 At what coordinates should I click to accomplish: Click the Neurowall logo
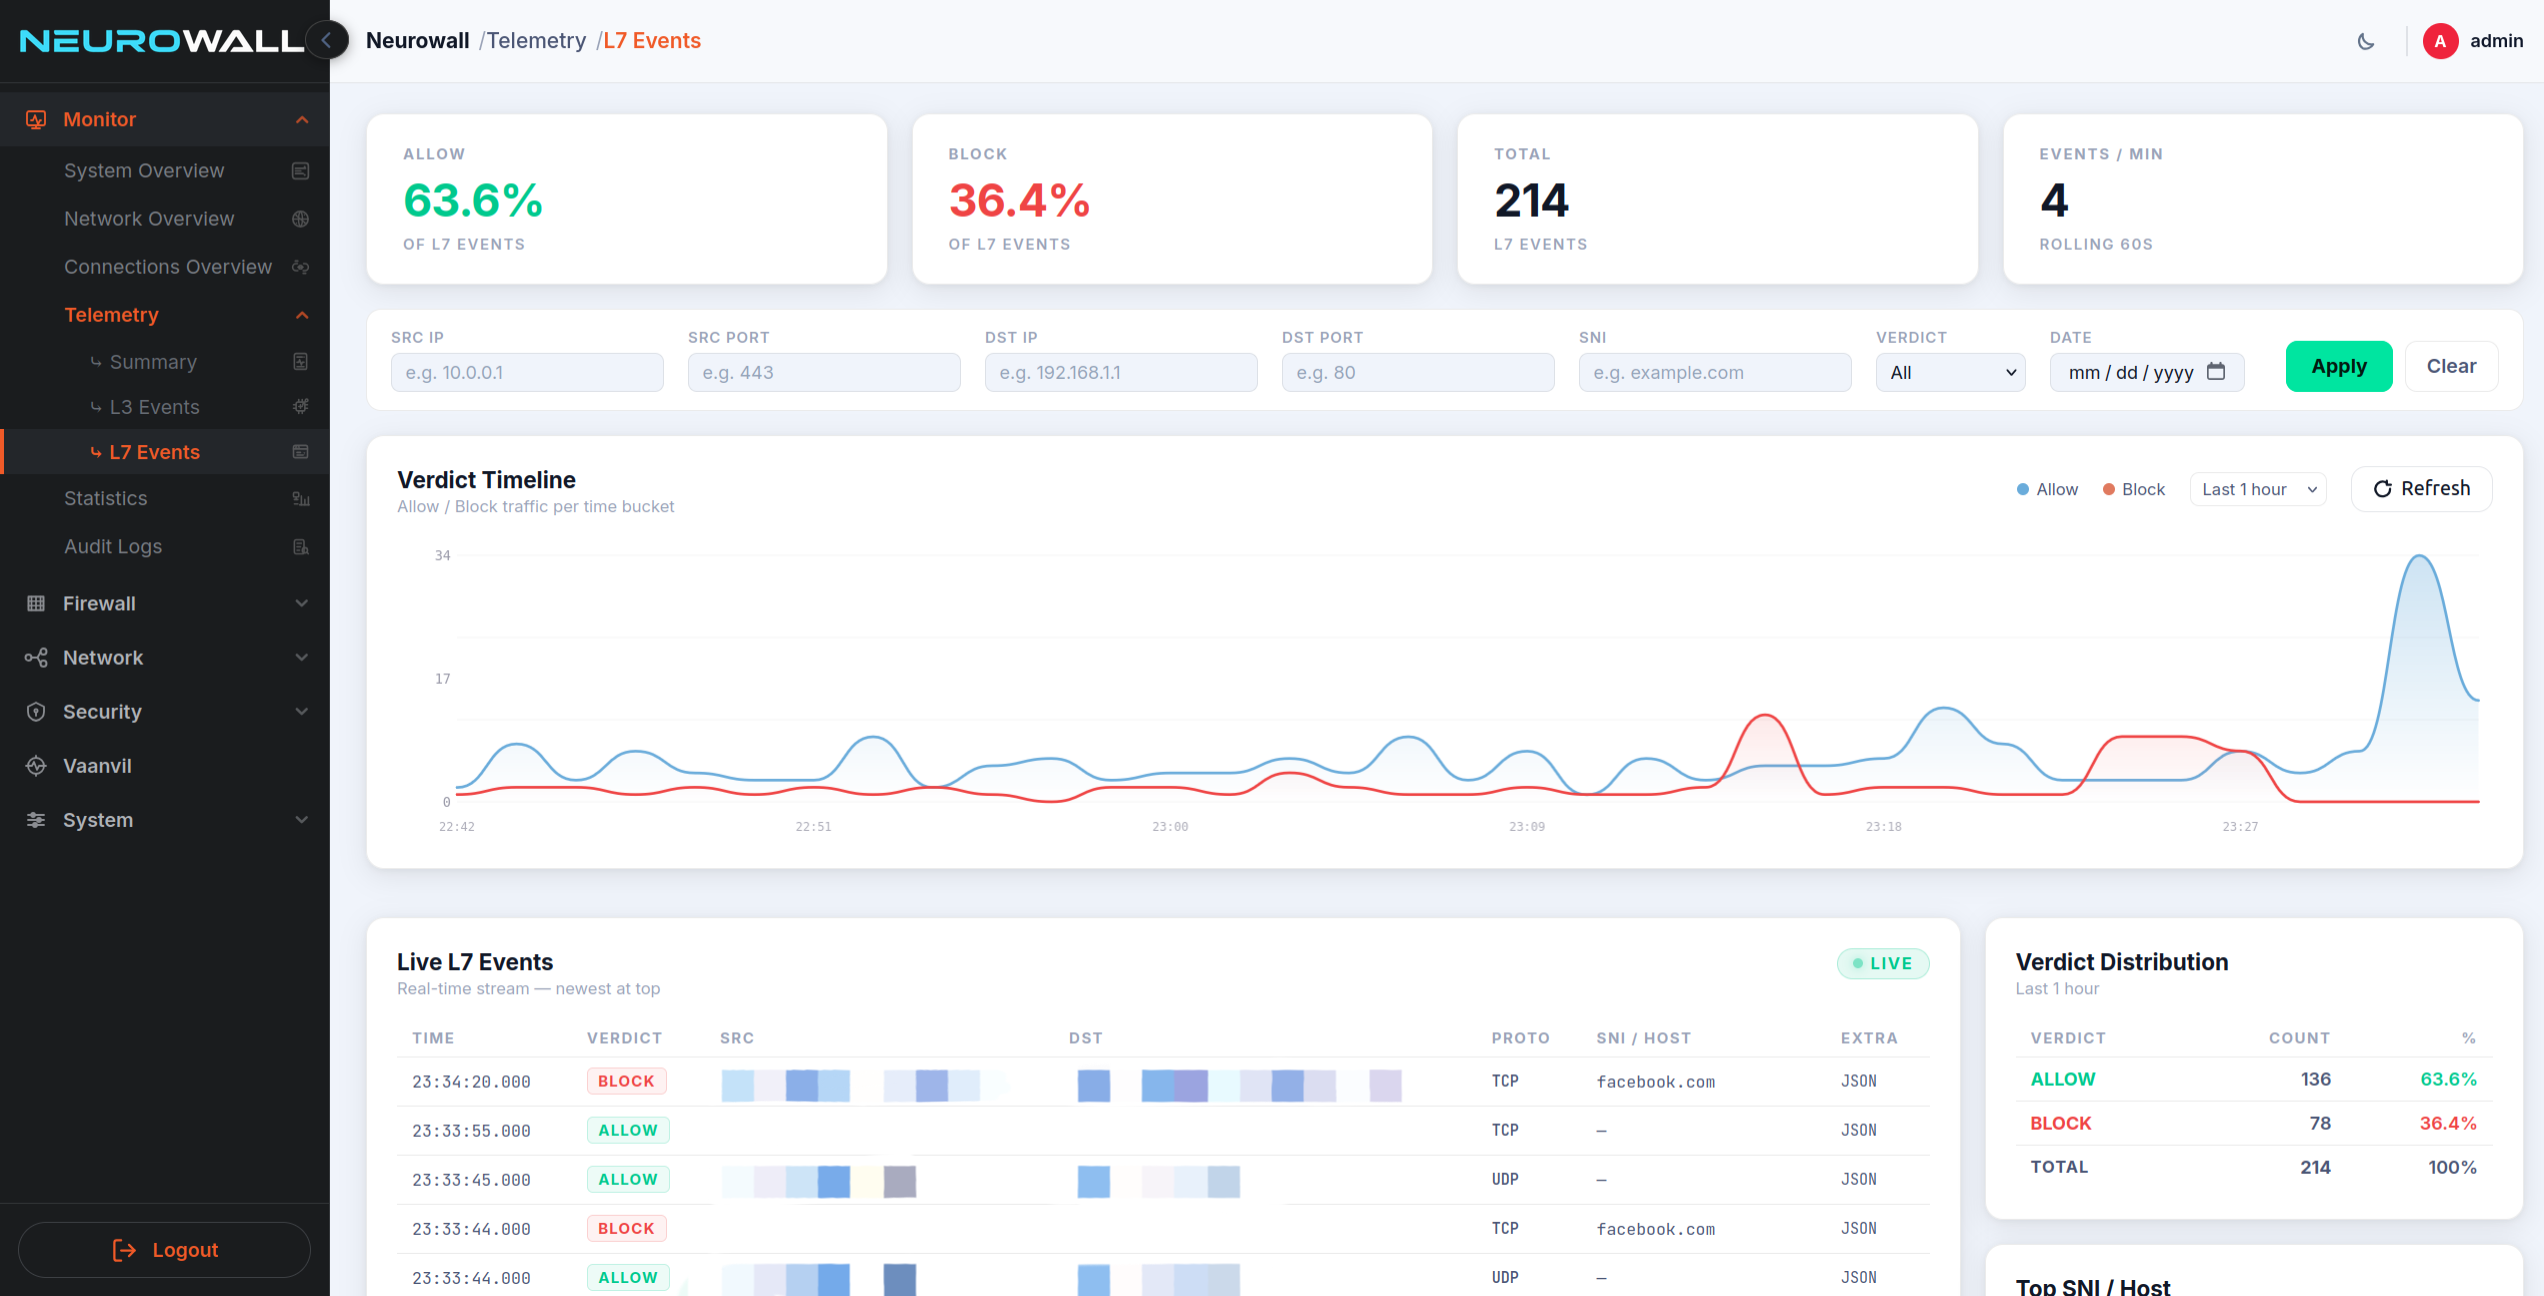[x=161, y=41]
